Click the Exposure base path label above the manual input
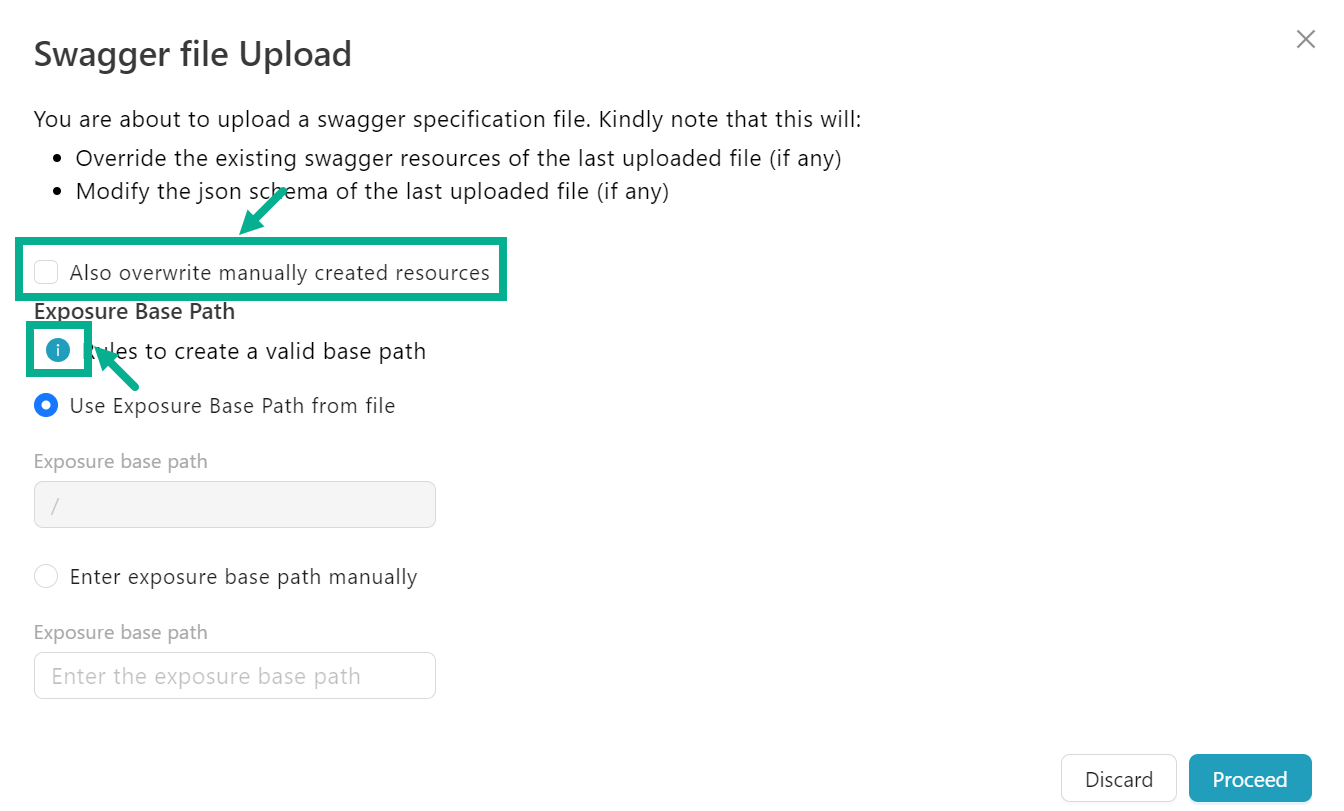 coord(121,633)
